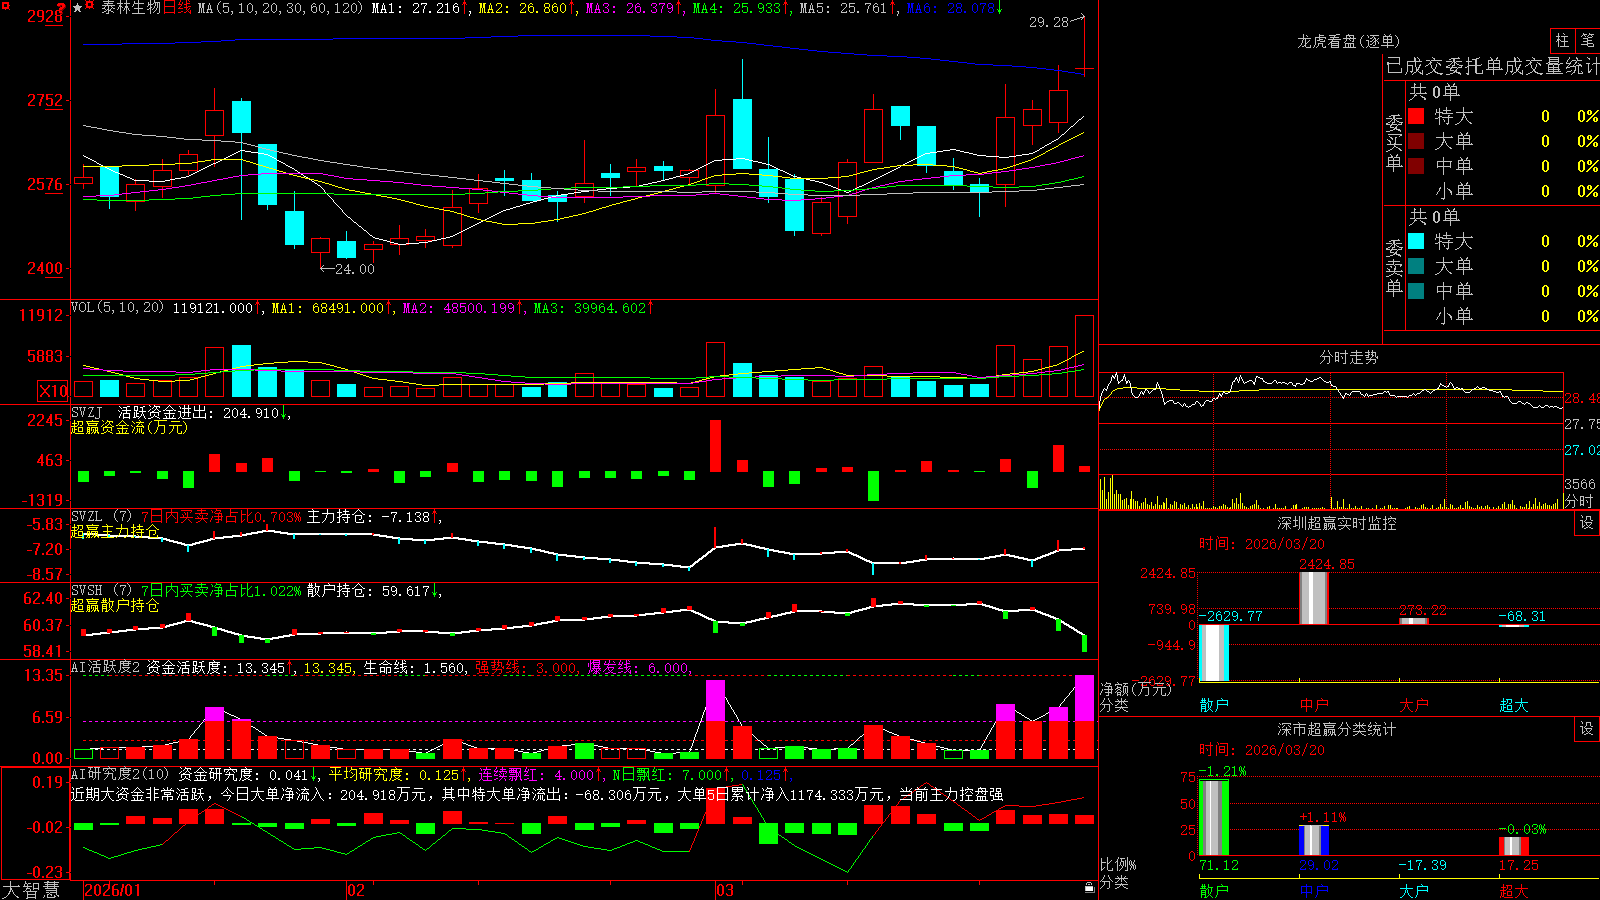Click the 29.02 中户 bar in 分类统计
Viewport: 1600px width, 900px height.
(1314, 840)
